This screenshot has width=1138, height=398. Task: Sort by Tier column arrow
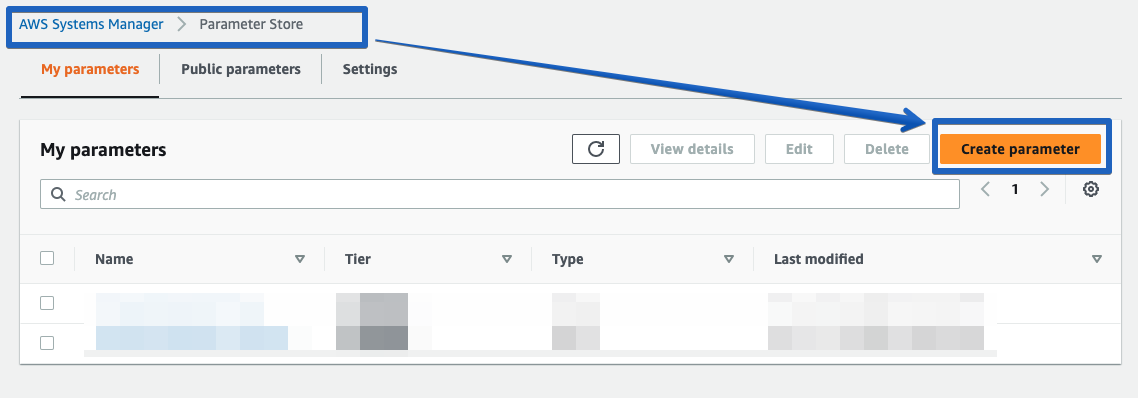click(x=507, y=259)
